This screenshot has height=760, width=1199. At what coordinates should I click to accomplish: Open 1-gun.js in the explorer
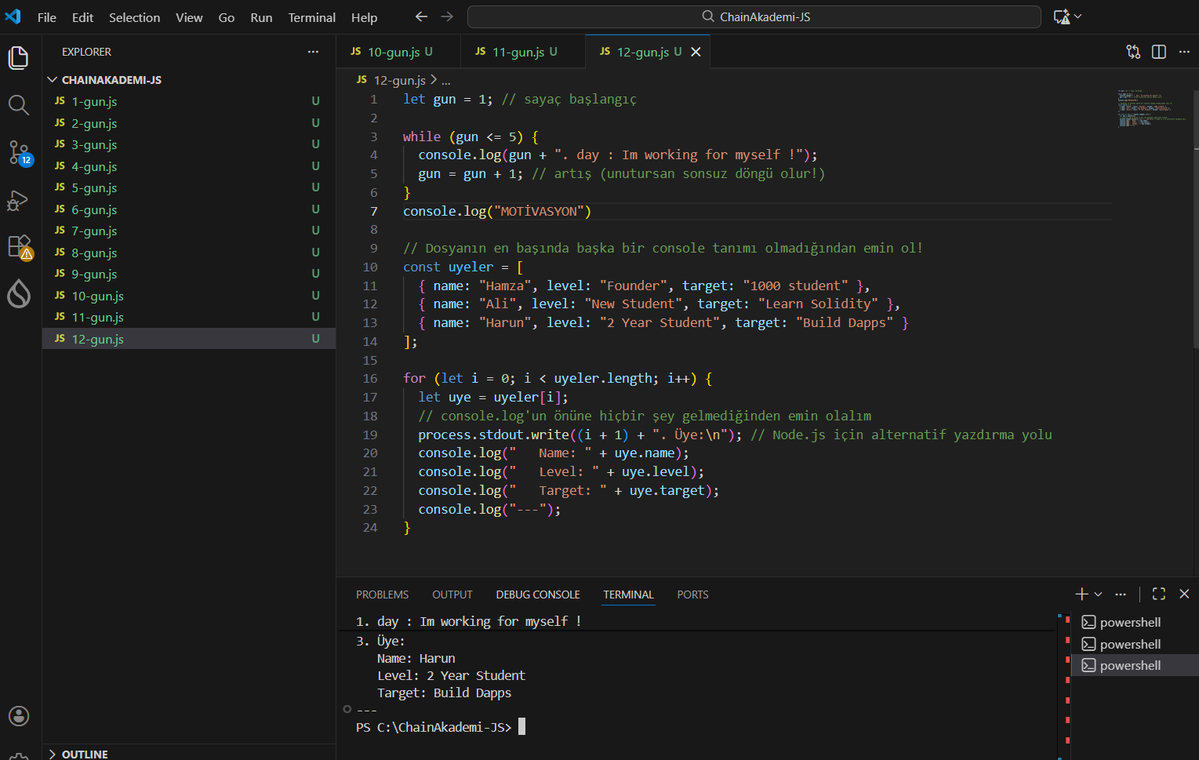(x=189, y=101)
